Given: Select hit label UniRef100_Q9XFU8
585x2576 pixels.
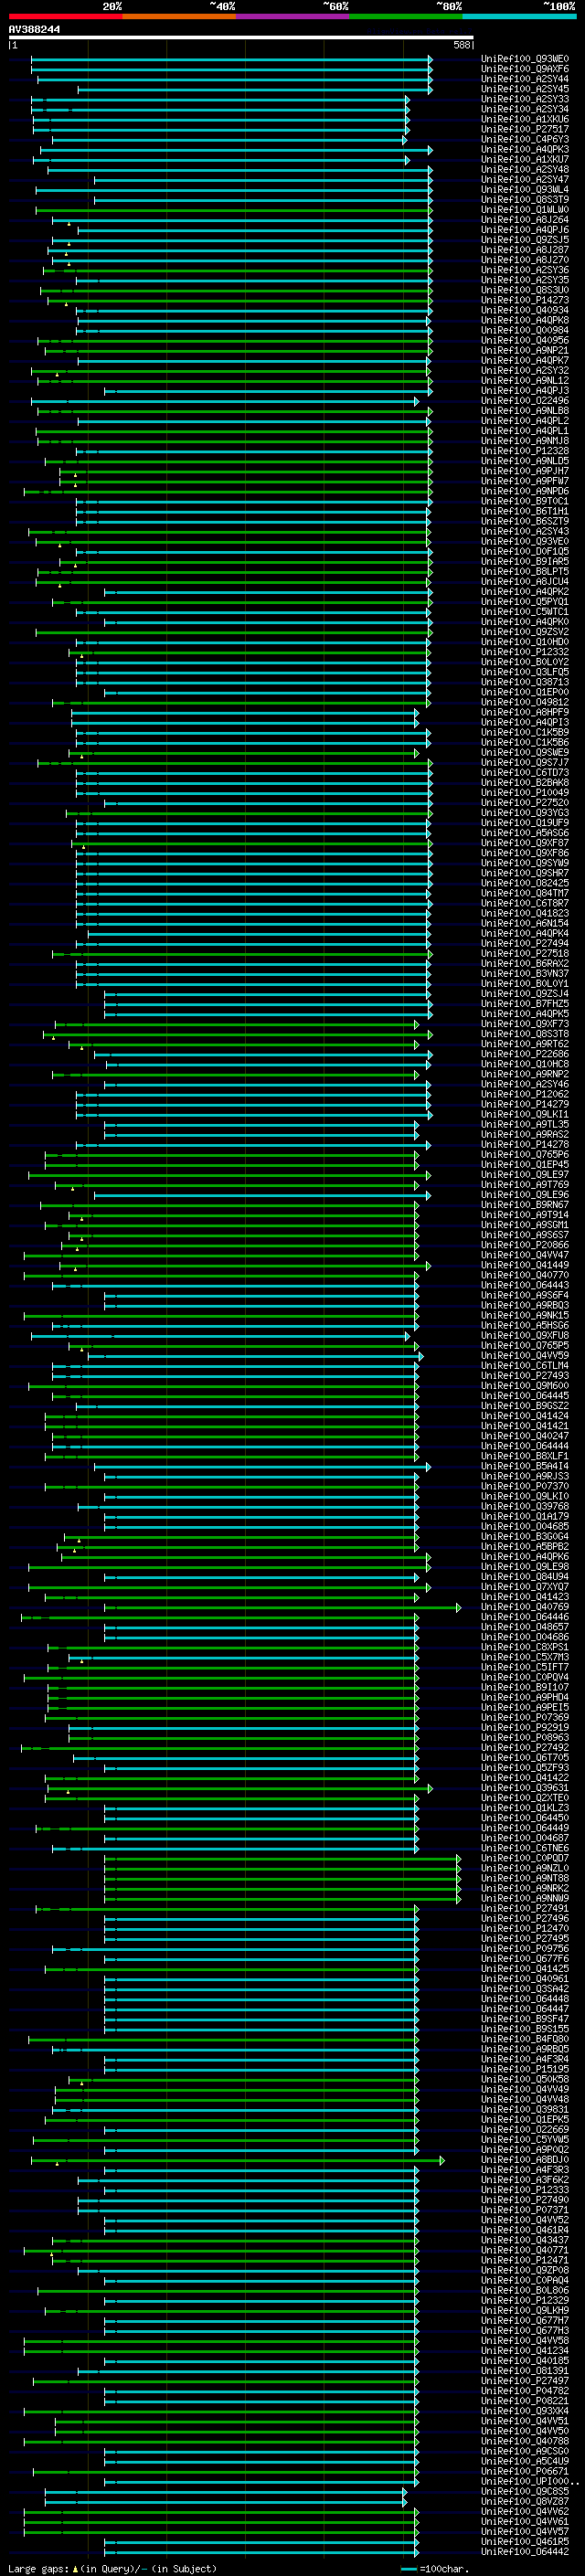Looking at the screenshot, I should click(525, 1335).
